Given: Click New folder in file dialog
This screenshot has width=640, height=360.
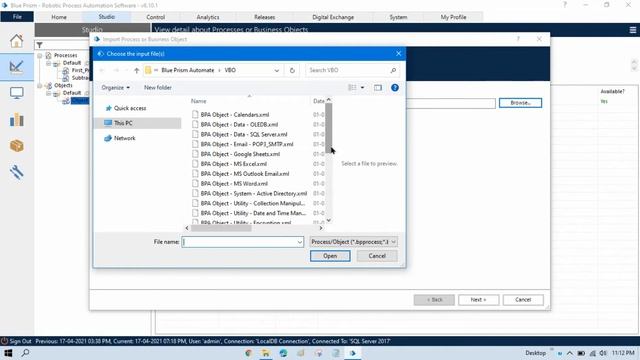Looking at the screenshot, I should [x=158, y=88].
